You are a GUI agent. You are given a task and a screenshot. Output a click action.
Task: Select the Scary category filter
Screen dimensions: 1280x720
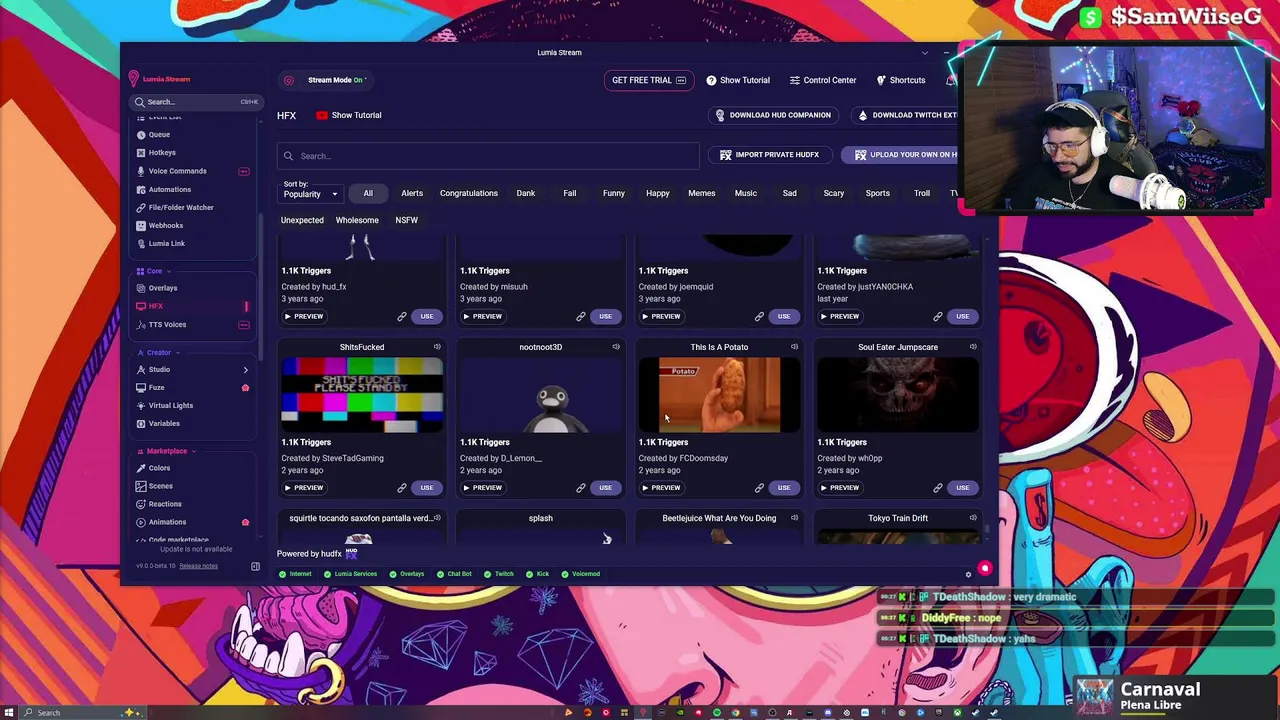click(833, 193)
